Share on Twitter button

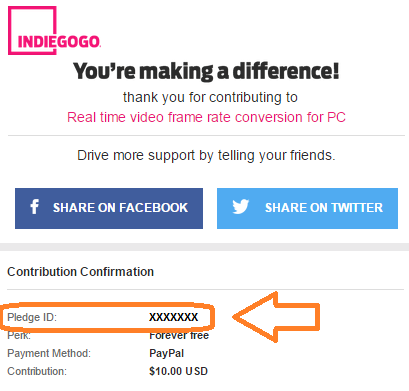click(x=307, y=208)
